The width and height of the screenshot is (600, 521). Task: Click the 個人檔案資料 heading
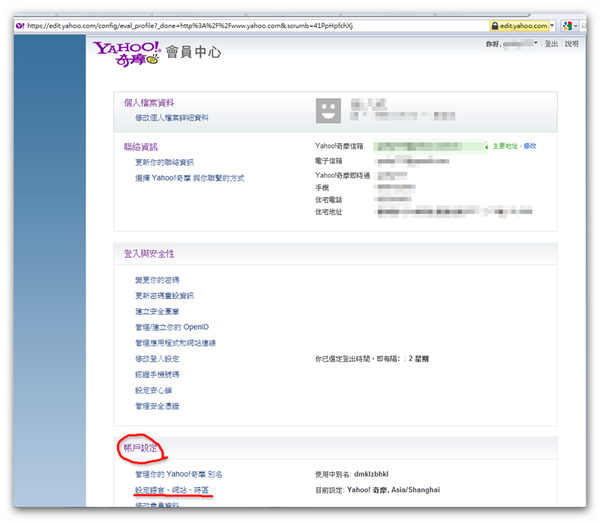click(x=149, y=103)
